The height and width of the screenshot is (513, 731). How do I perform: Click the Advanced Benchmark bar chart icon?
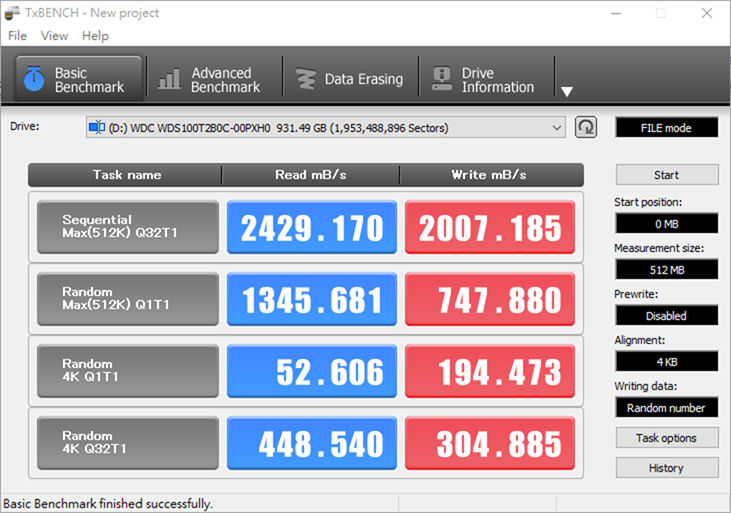(170, 79)
